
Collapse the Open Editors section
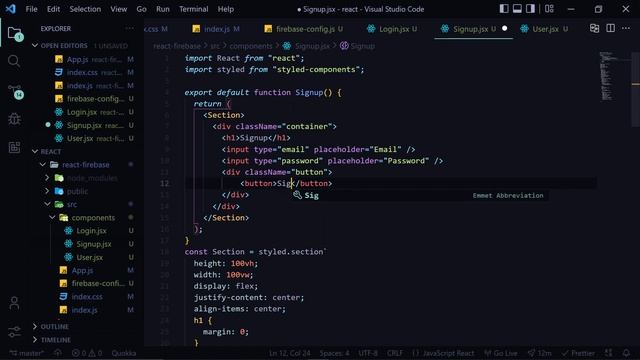[x=35, y=46]
